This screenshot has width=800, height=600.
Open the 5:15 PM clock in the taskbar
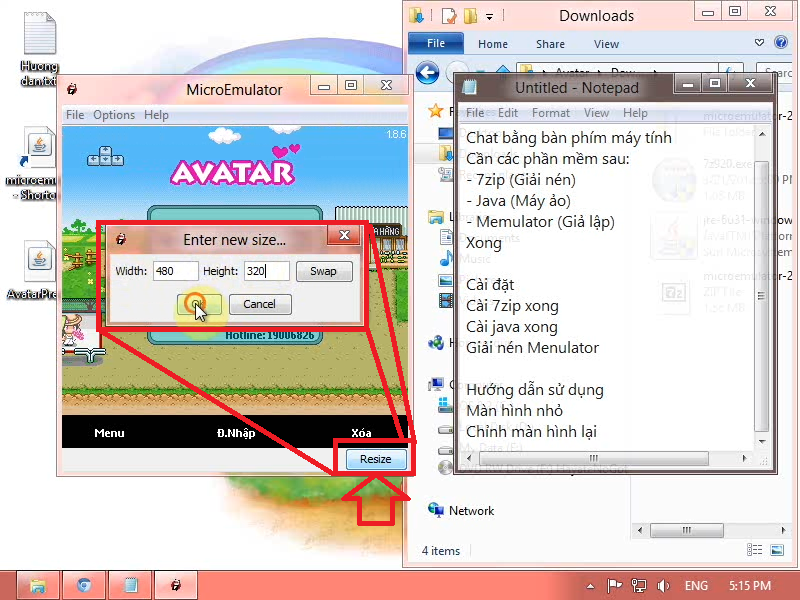click(749, 585)
